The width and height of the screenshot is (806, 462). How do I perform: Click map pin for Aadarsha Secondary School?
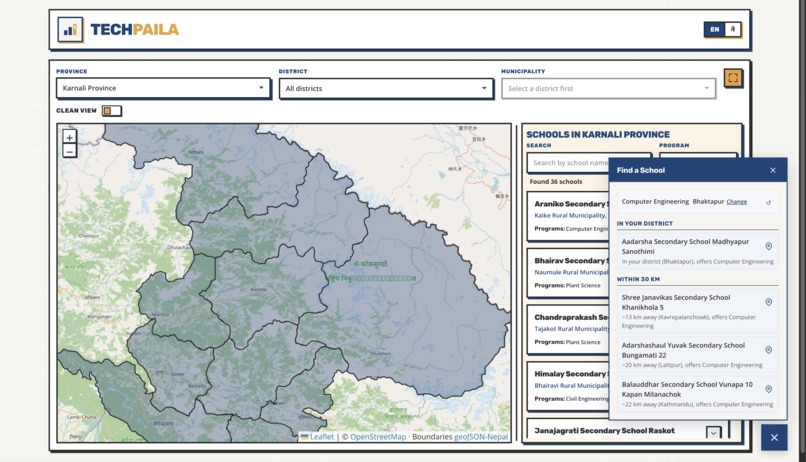[x=768, y=246]
